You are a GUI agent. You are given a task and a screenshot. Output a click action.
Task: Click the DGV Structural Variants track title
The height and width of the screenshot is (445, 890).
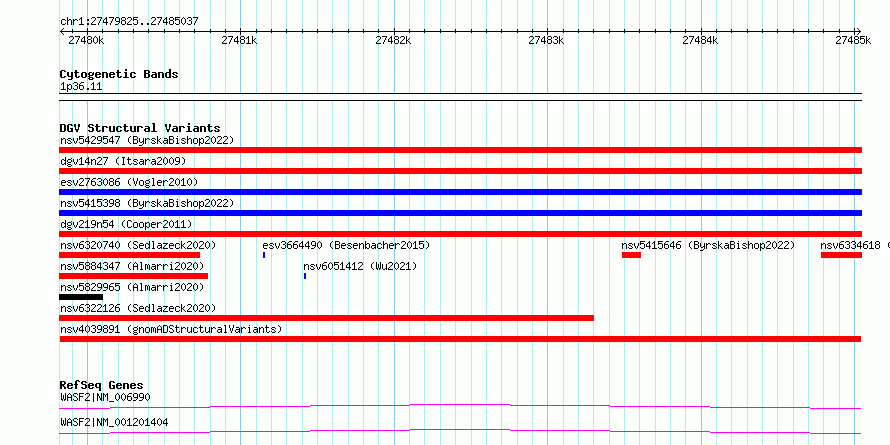(x=140, y=128)
